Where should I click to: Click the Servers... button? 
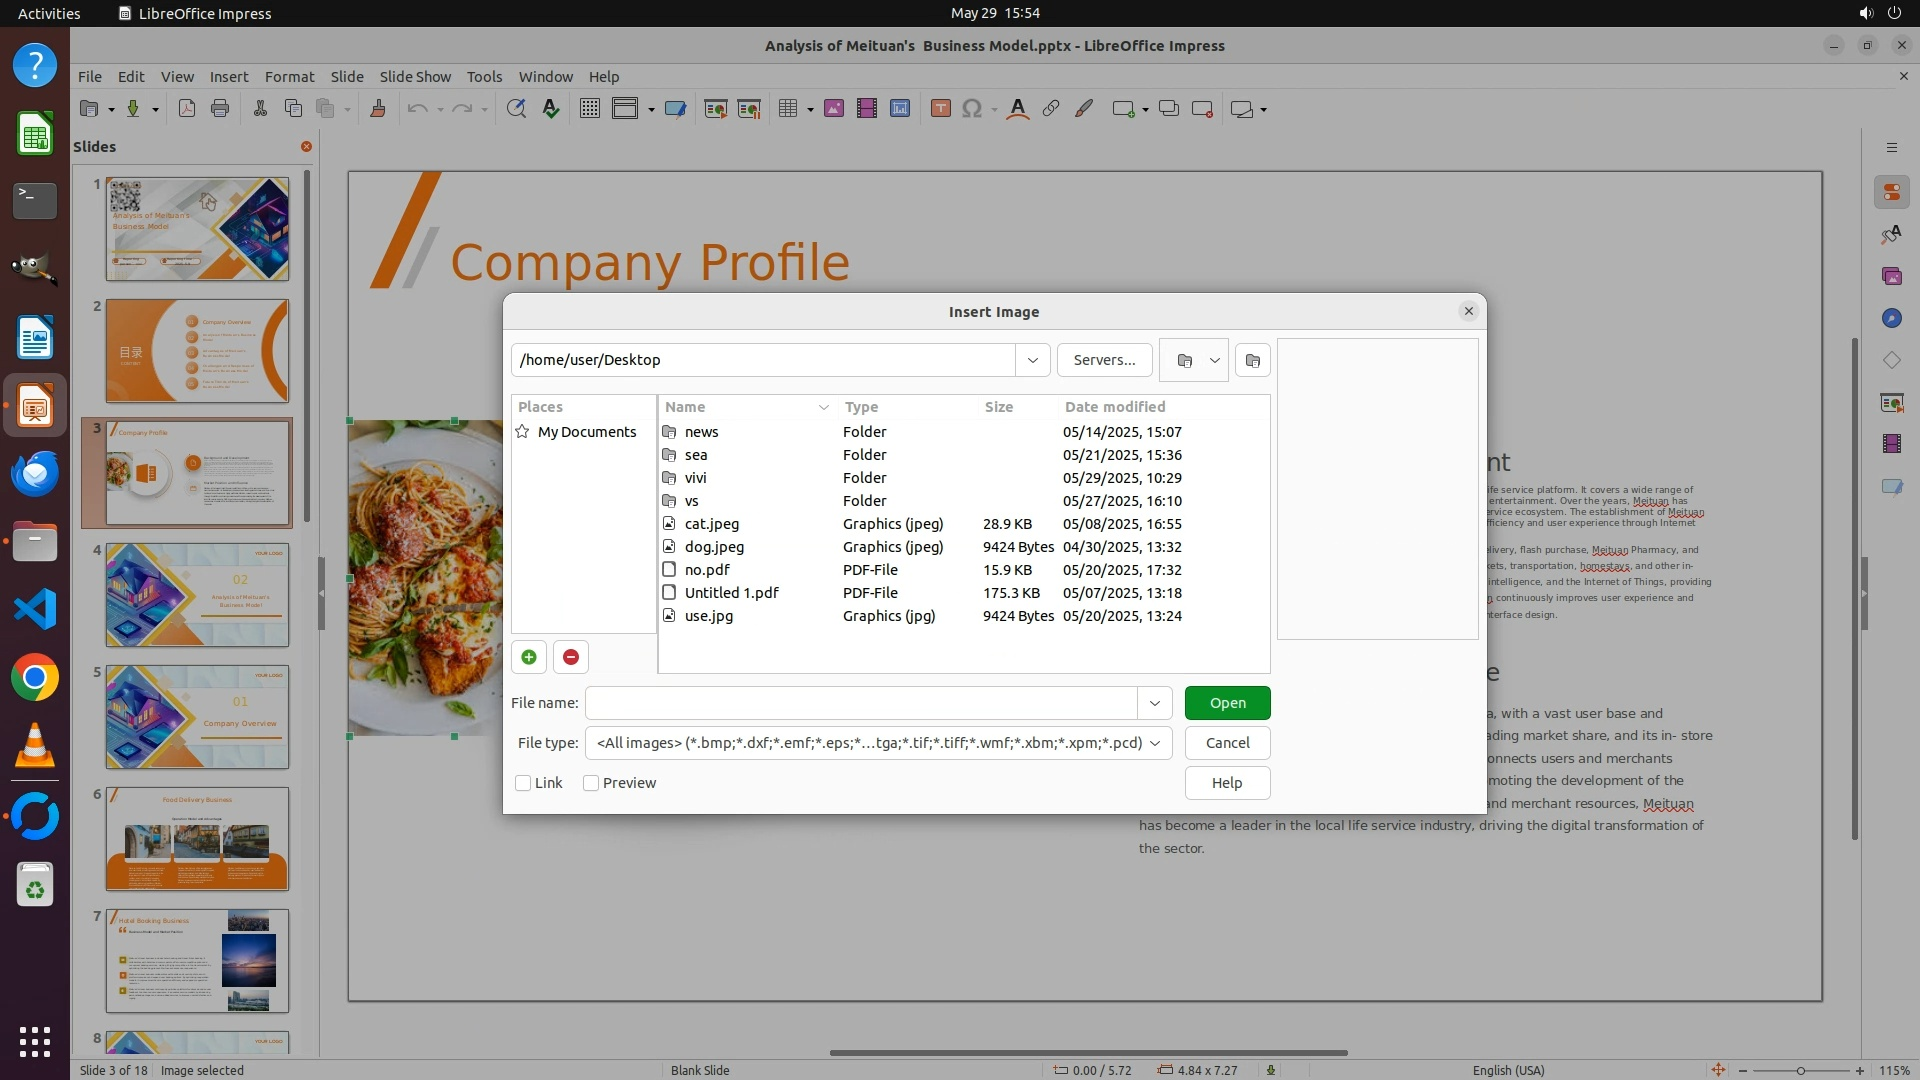(x=1104, y=360)
